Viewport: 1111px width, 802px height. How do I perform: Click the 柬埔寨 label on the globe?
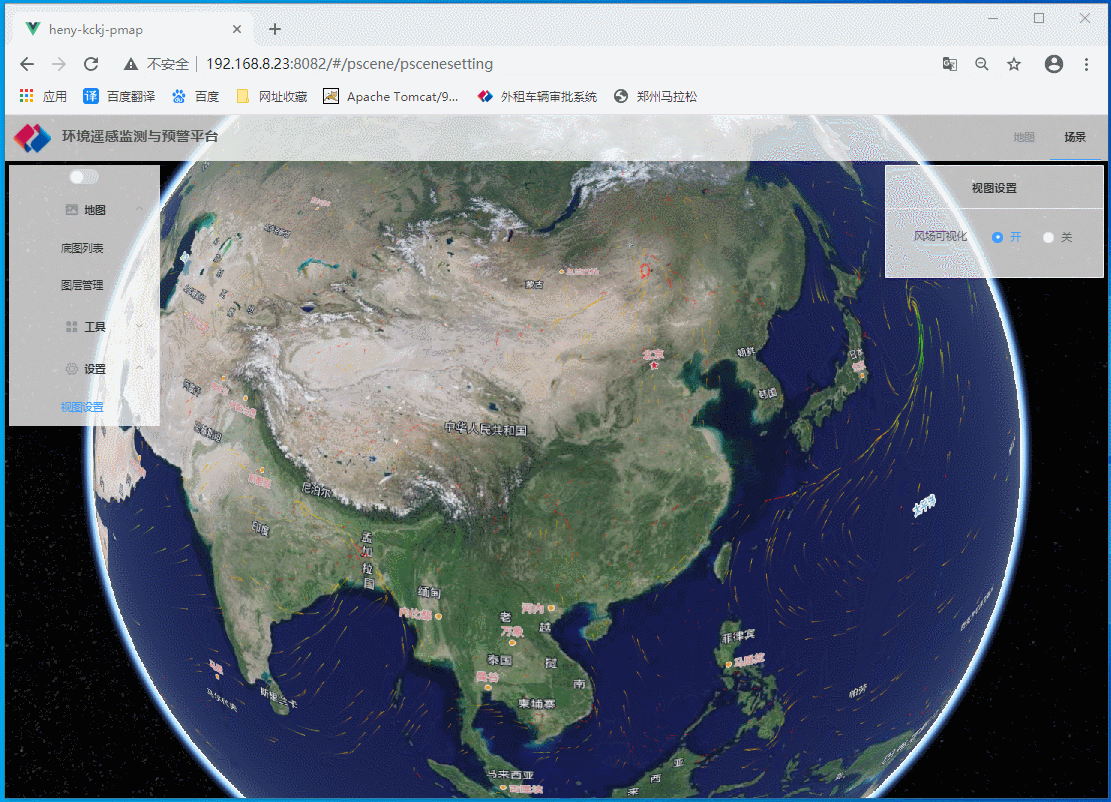pyautogui.click(x=537, y=704)
